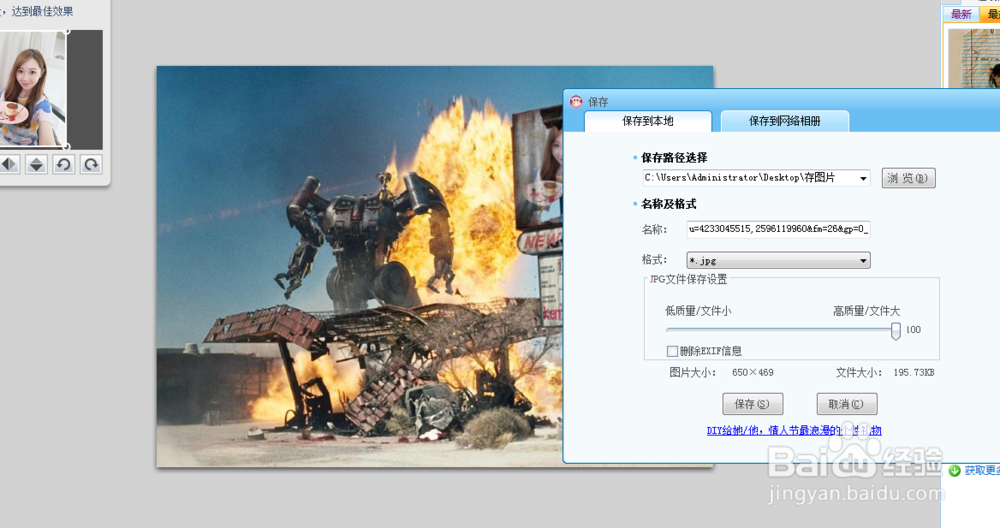Image resolution: width=1000 pixels, height=528 pixels.
Task: Click the robot explosion image on canvas
Action: coord(360,267)
